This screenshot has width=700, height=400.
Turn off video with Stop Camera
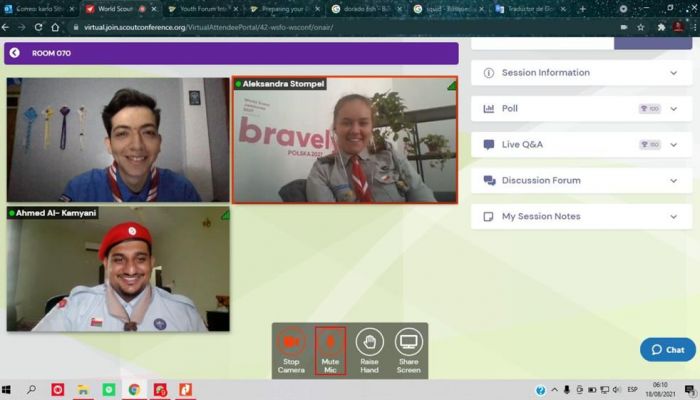tap(291, 350)
